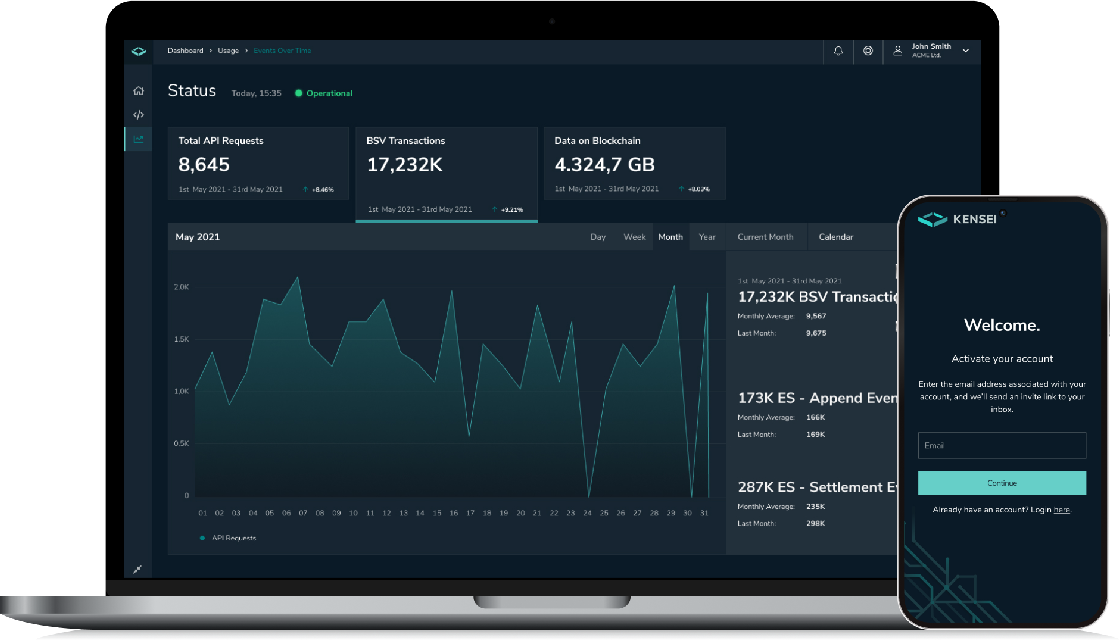The width and height of the screenshot is (1119, 640).
Task: Select the usage chart icon in sidebar
Action: [x=138, y=139]
